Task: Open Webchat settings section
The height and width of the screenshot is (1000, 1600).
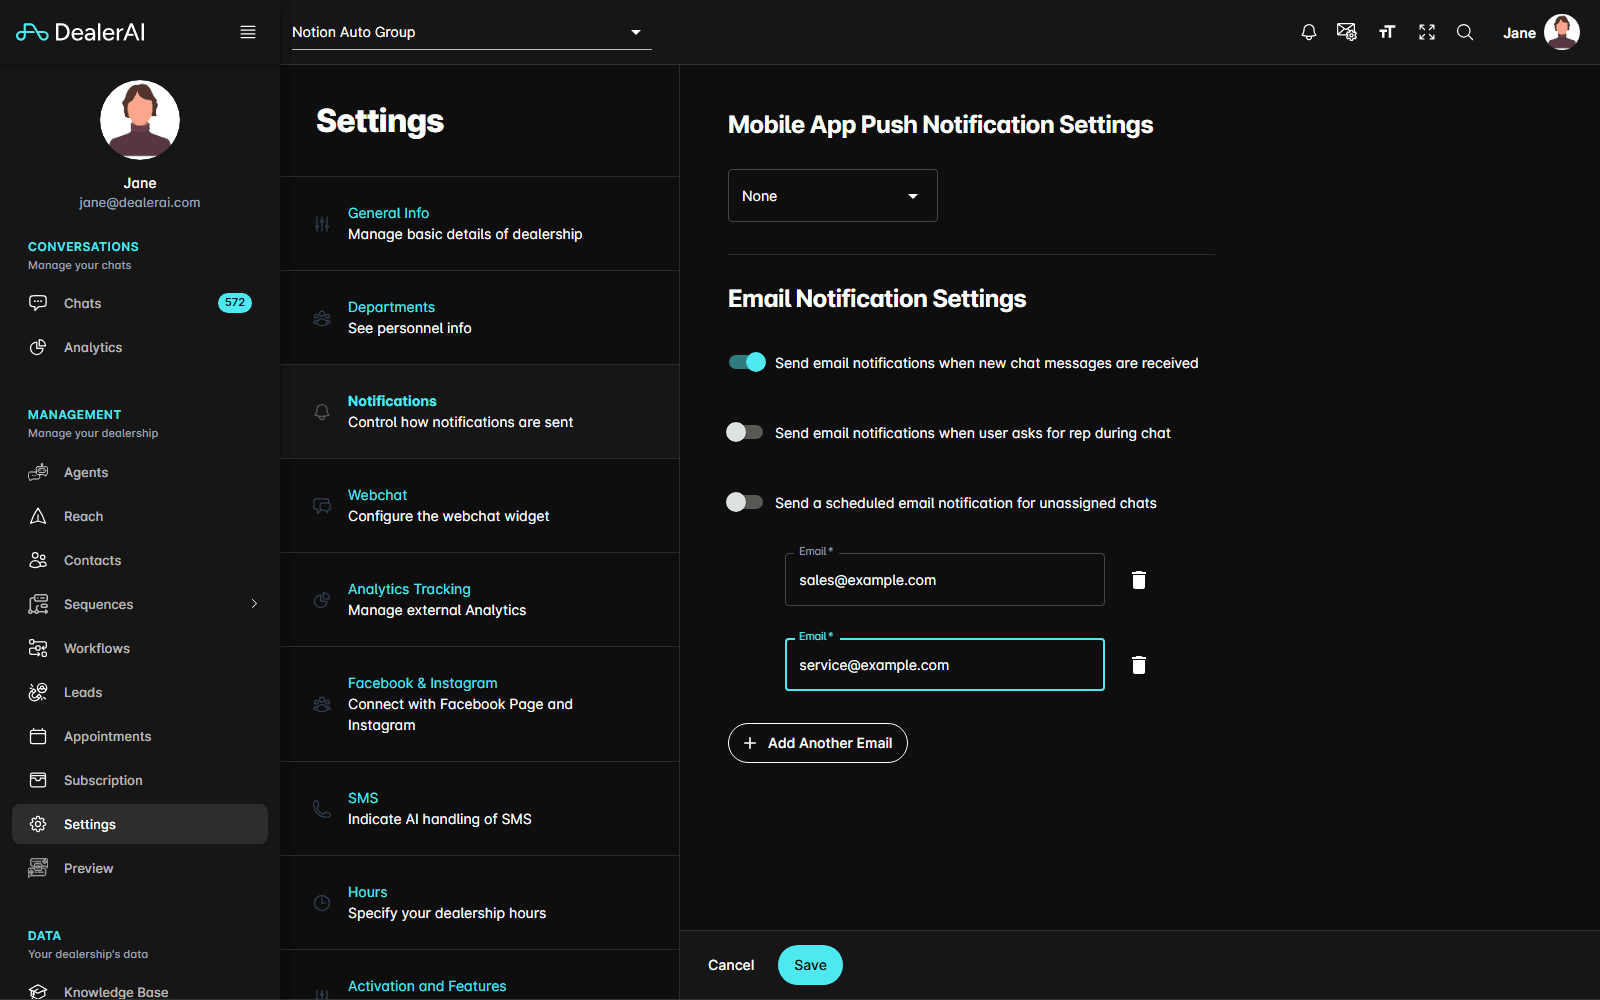Action: coord(480,506)
